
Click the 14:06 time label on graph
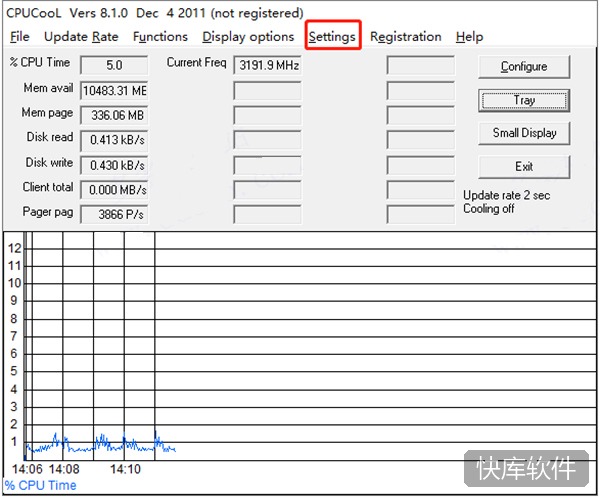[x=27, y=469]
